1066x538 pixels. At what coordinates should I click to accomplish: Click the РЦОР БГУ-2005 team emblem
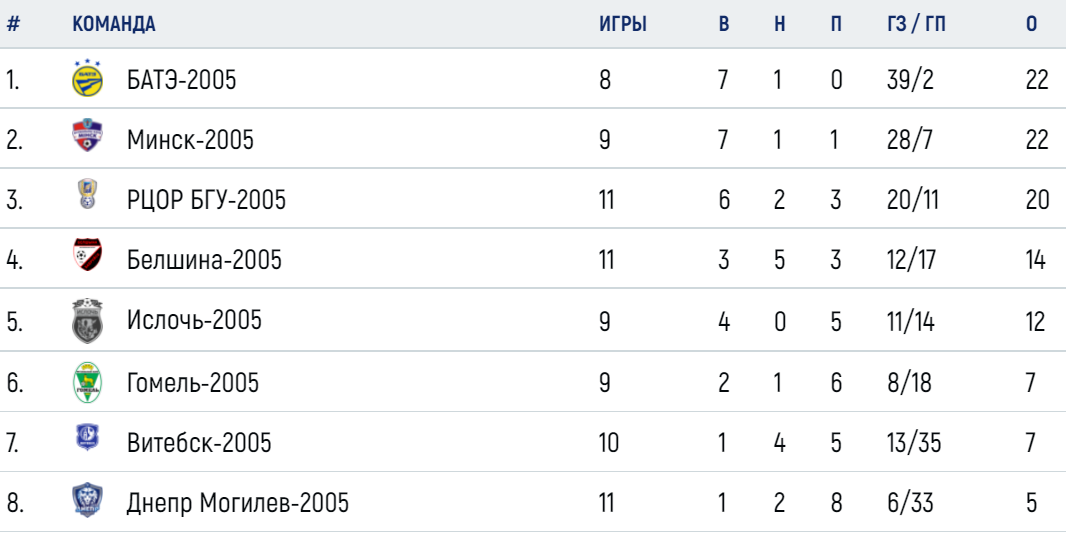(87, 193)
